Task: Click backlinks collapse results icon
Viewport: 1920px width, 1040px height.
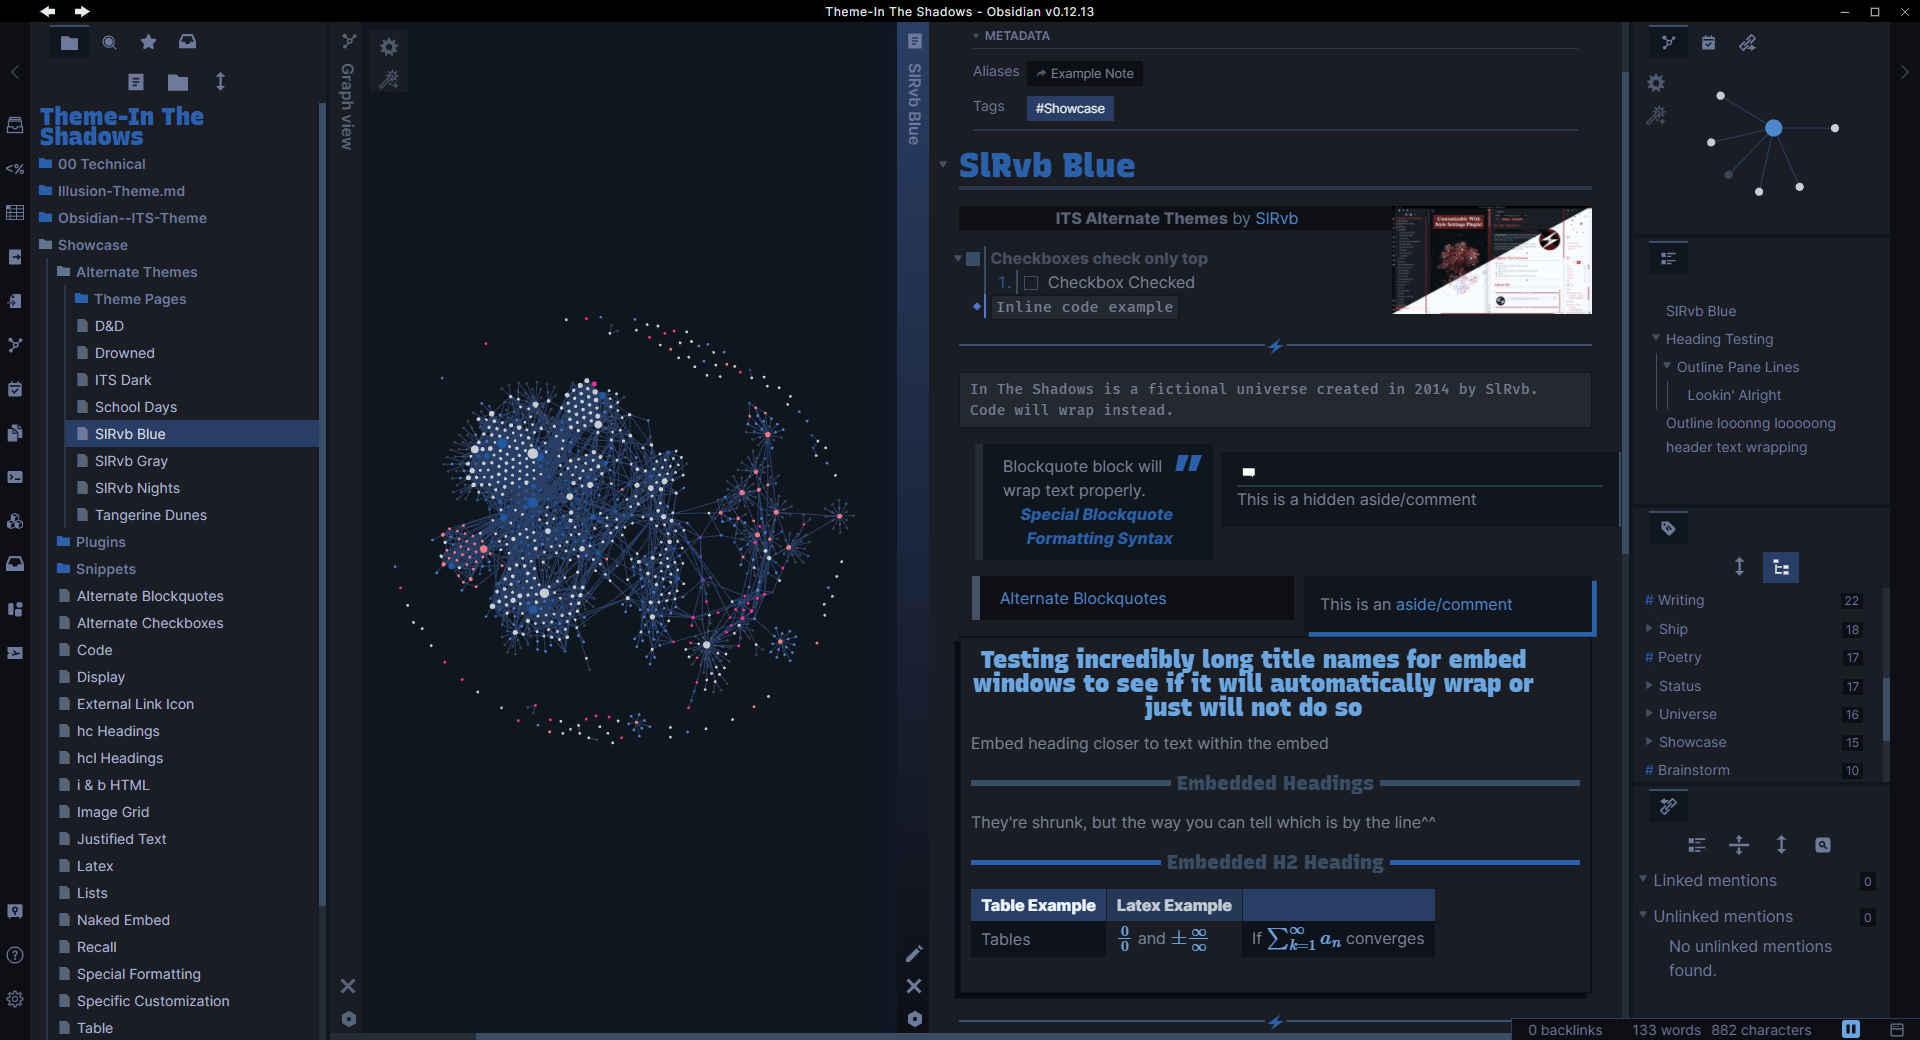Action: click(x=1697, y=845)
